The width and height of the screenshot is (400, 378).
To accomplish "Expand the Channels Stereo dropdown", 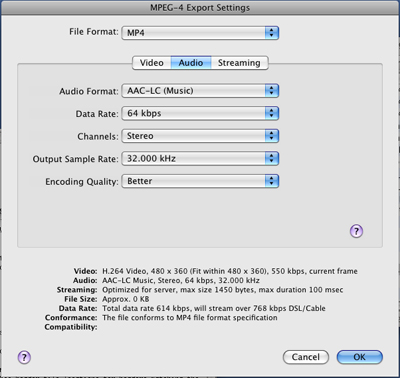I will (x=200, y=136).
